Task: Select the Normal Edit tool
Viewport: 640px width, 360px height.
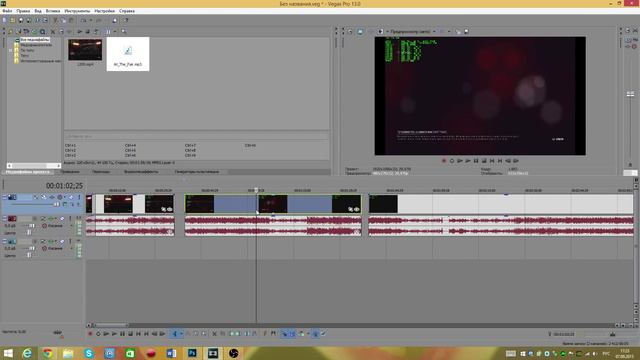Action: (x=175, y=334)
